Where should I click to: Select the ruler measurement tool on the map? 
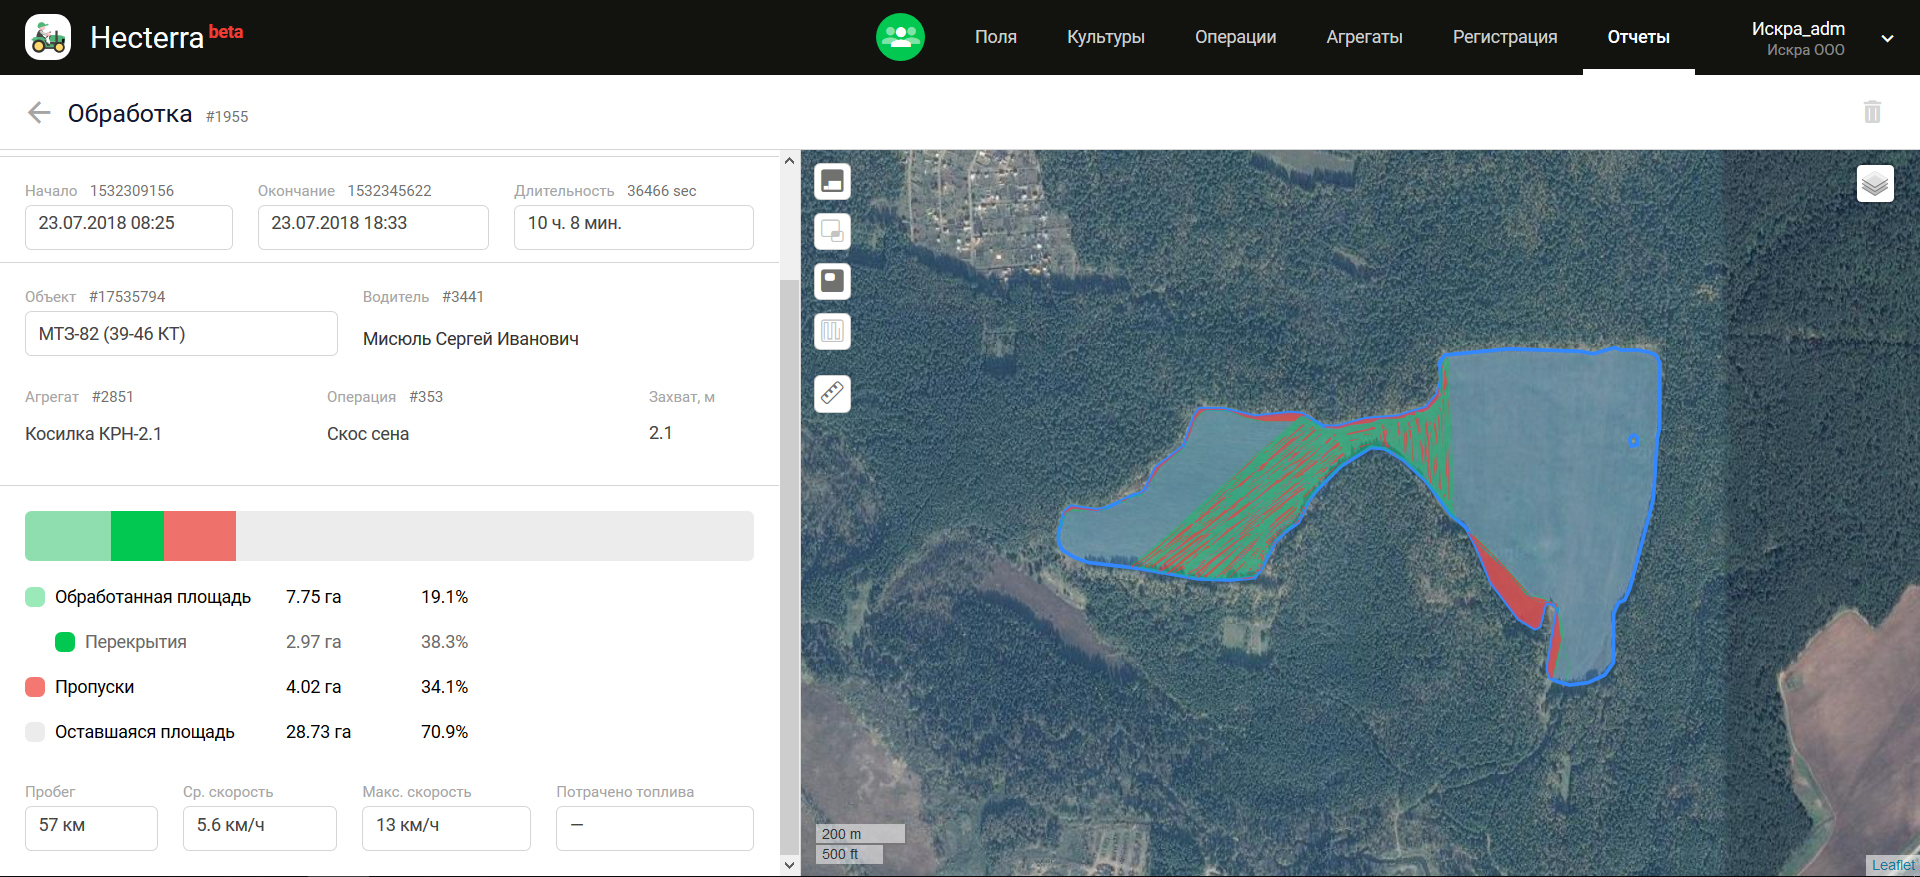click(x=832, y=393)
